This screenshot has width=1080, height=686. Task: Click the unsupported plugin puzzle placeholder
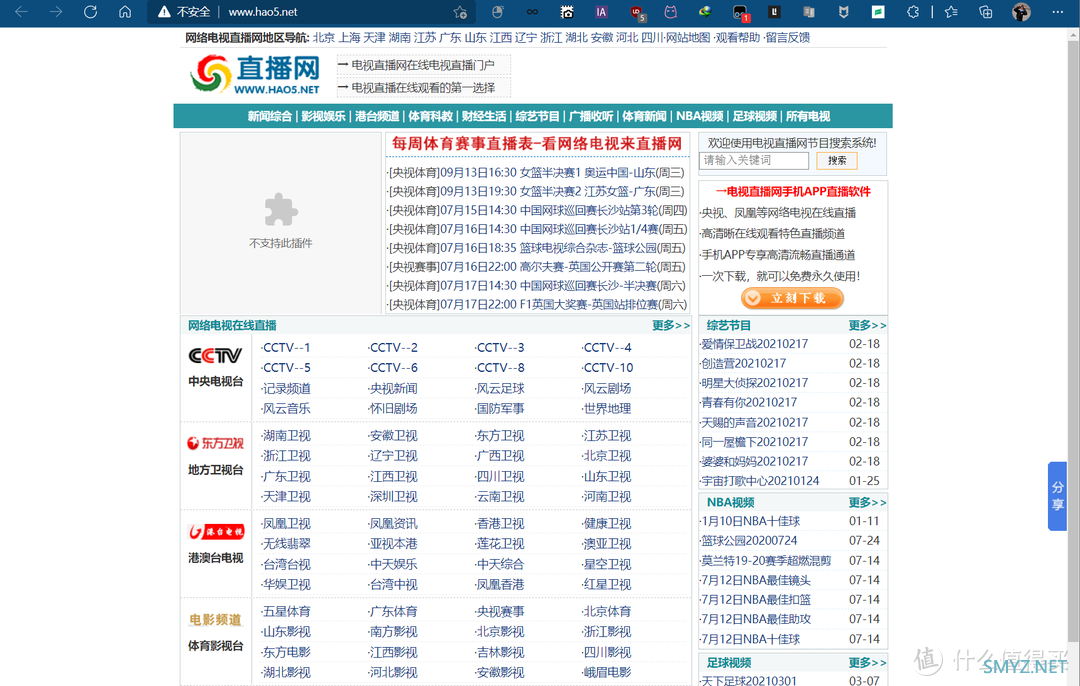[281, 210]
